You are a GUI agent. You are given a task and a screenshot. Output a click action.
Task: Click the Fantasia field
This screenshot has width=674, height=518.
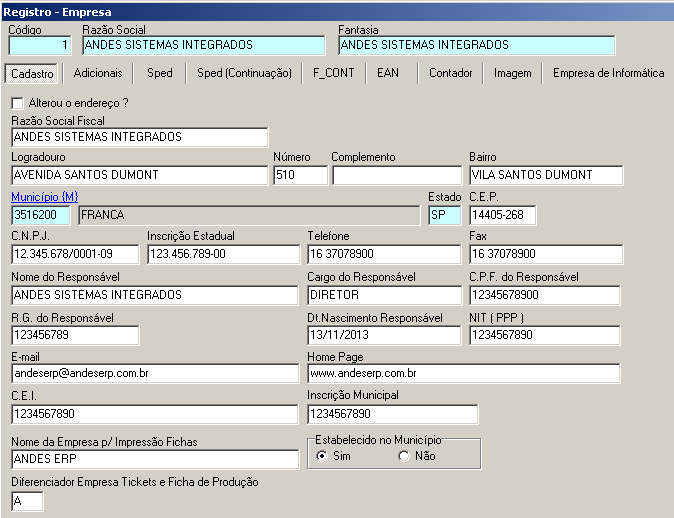tap(477, 45)
